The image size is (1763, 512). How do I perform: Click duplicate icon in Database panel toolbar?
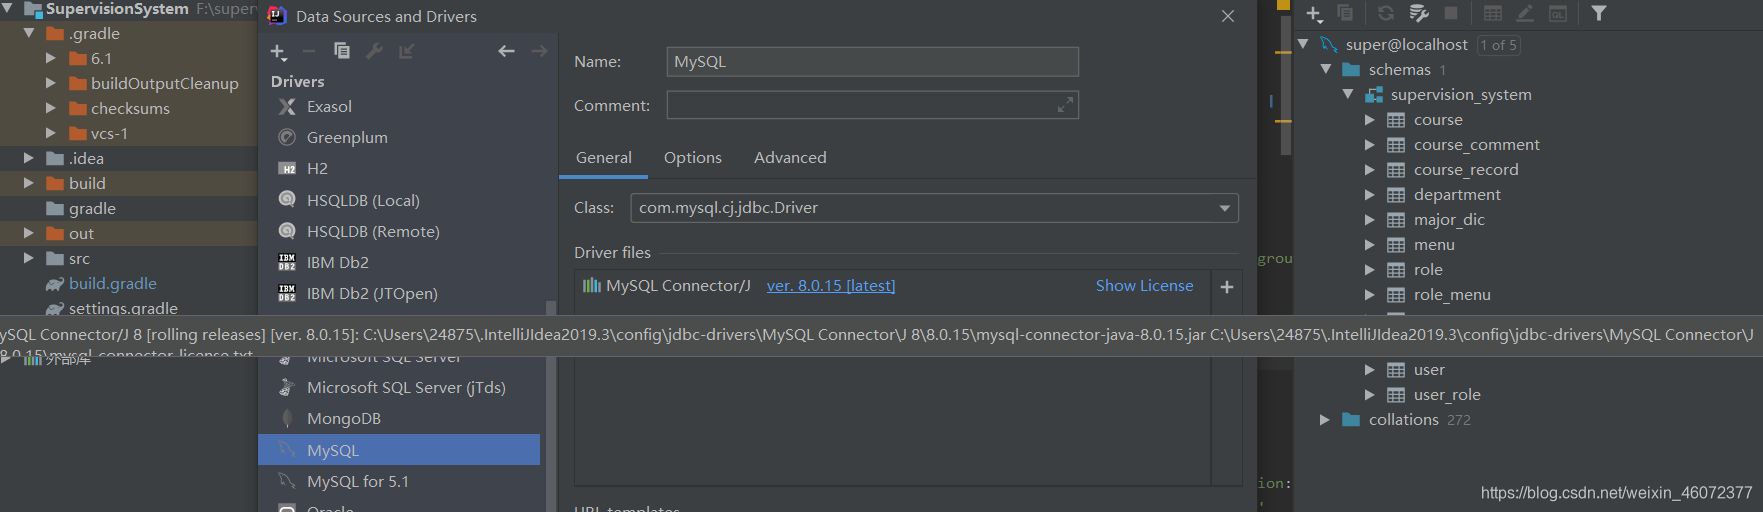pyautogui.click(x=1345, y=13)
